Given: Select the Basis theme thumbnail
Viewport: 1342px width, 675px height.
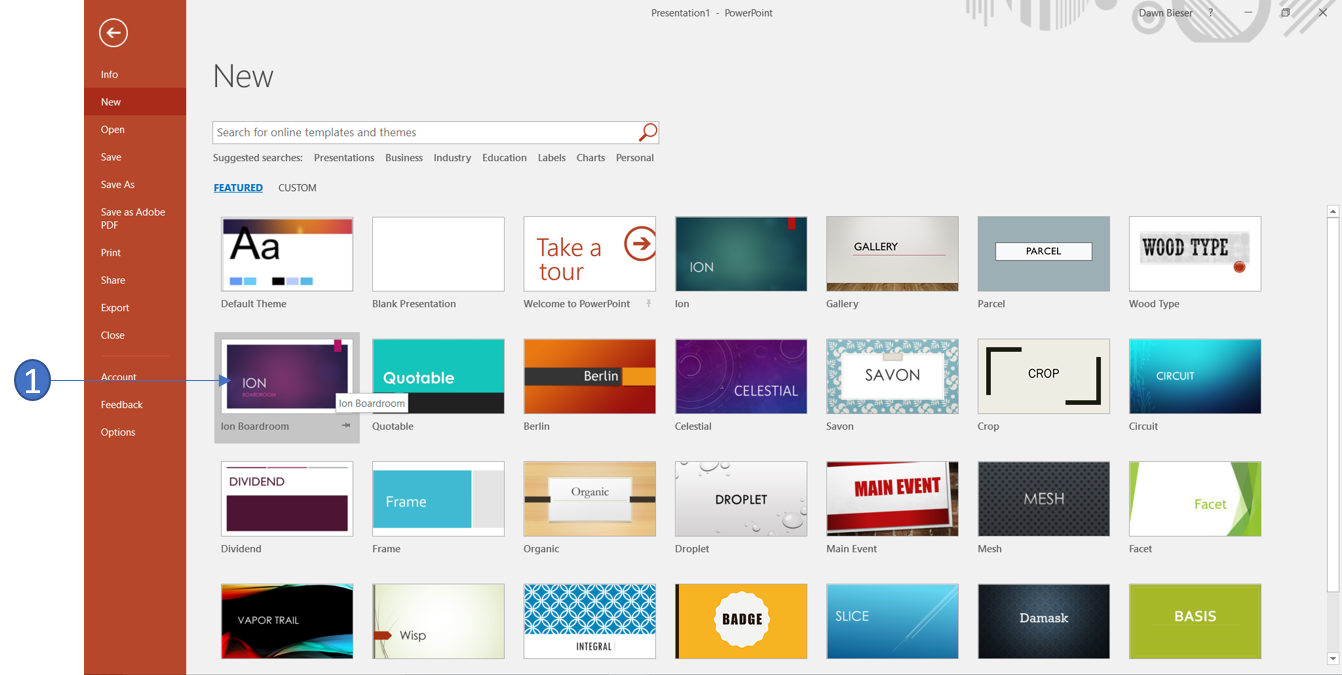Looking at the screenshot, I should [1195, 621].
